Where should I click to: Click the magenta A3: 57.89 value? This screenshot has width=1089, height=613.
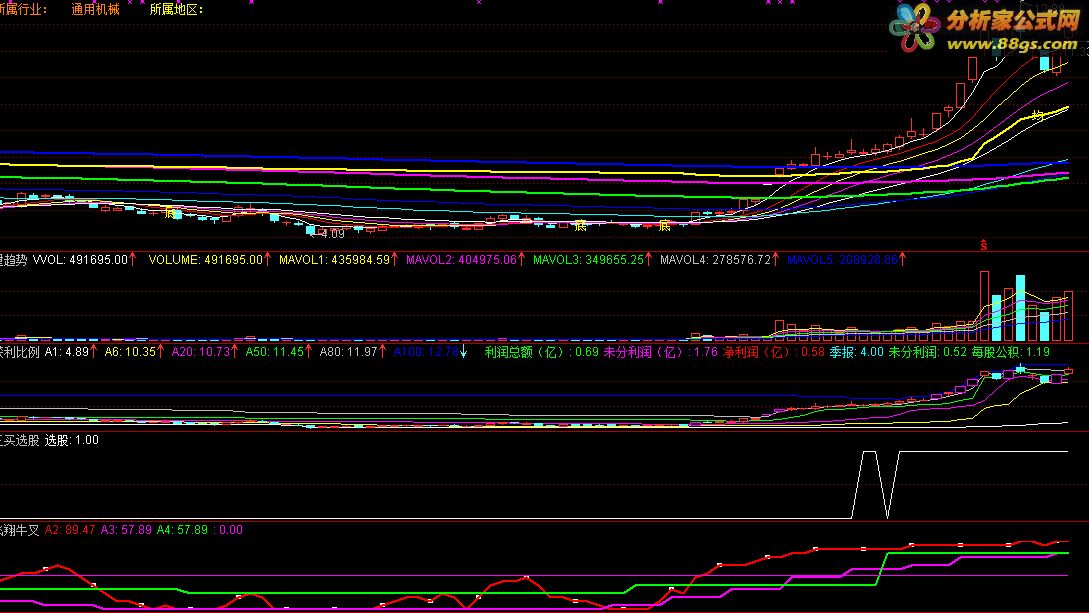pyautogui.click(x=126, y=530)
